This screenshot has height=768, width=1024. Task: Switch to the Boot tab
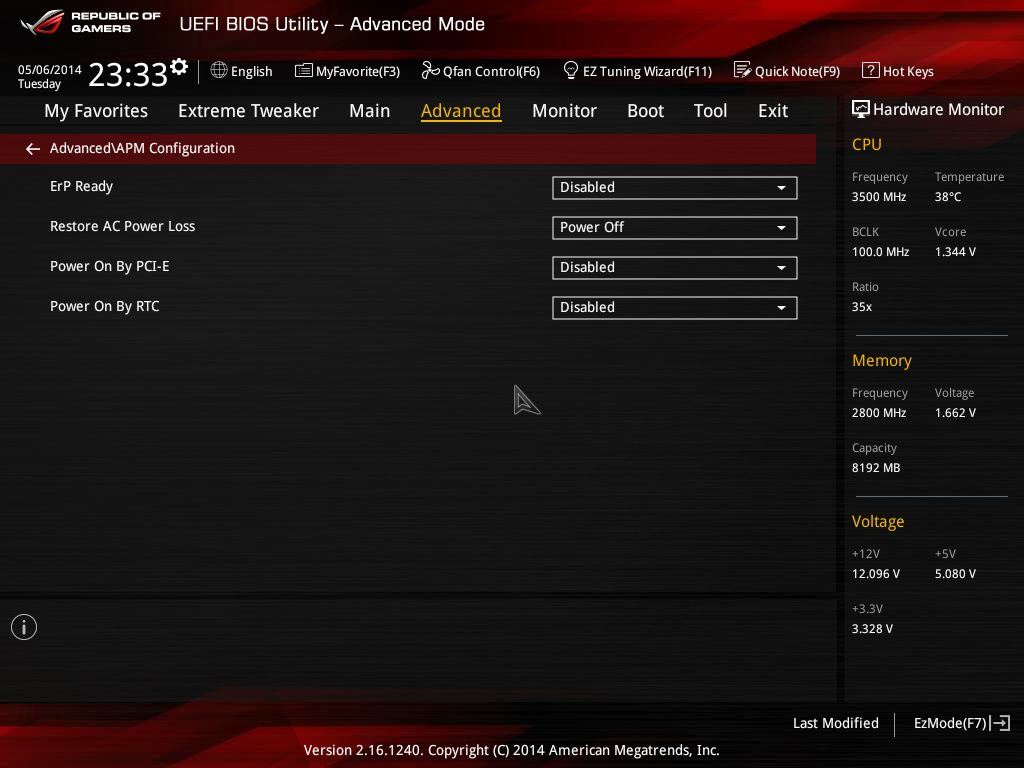point(645,111)
